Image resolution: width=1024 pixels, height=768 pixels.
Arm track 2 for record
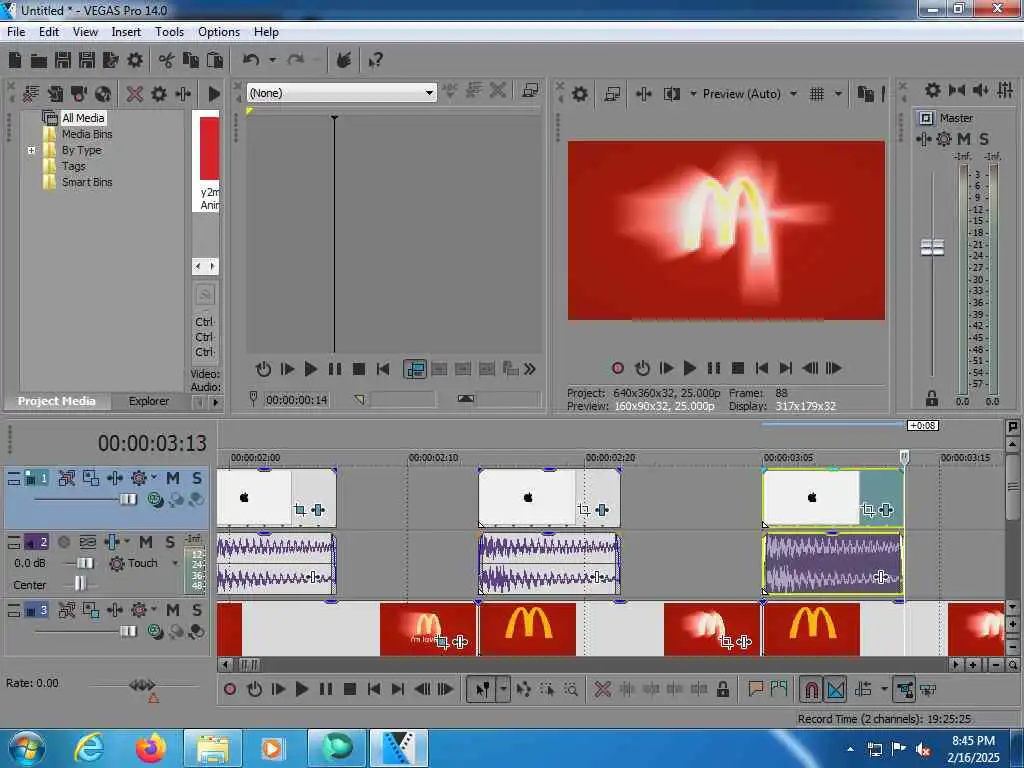pos(64,542)
